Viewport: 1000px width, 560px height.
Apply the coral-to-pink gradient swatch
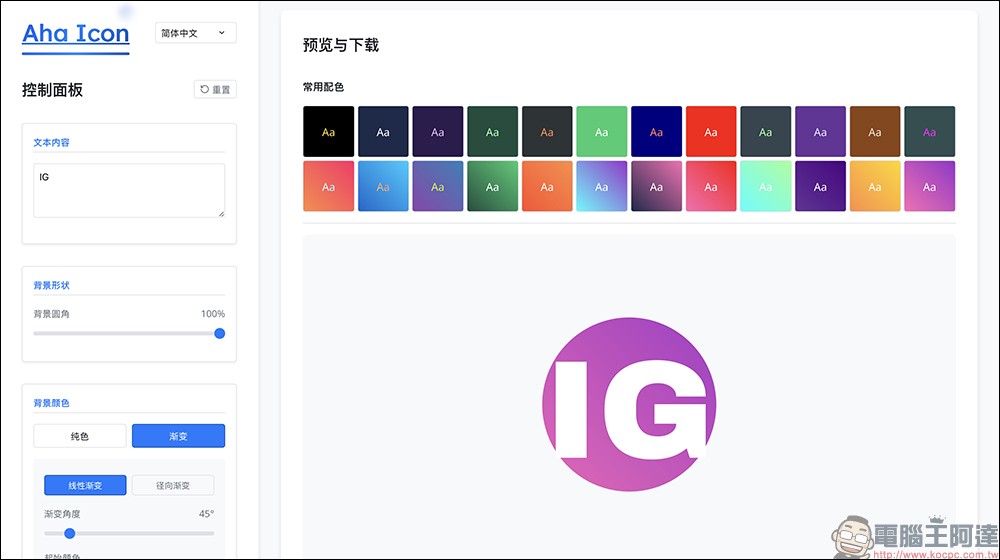pyautogui.click(x=328, y=186)
